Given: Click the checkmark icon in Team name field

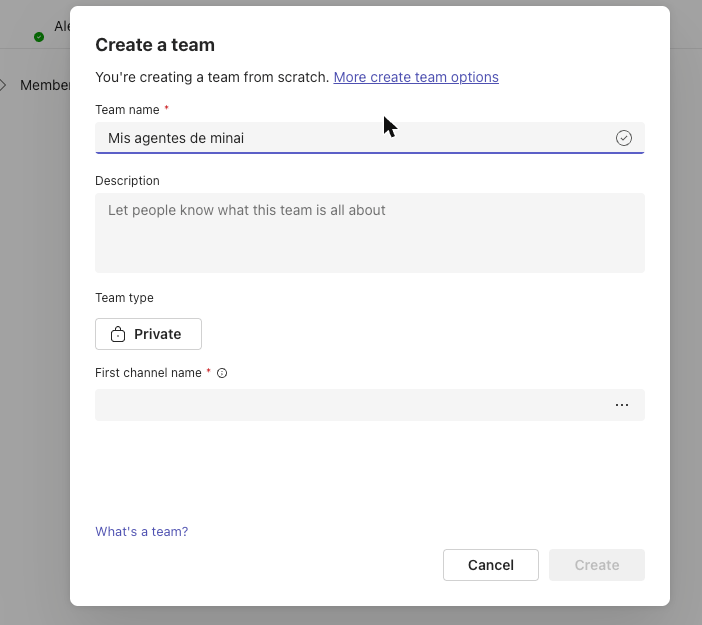Looking at the screenshot, I should pyautogui.click(x=624, y=138).
